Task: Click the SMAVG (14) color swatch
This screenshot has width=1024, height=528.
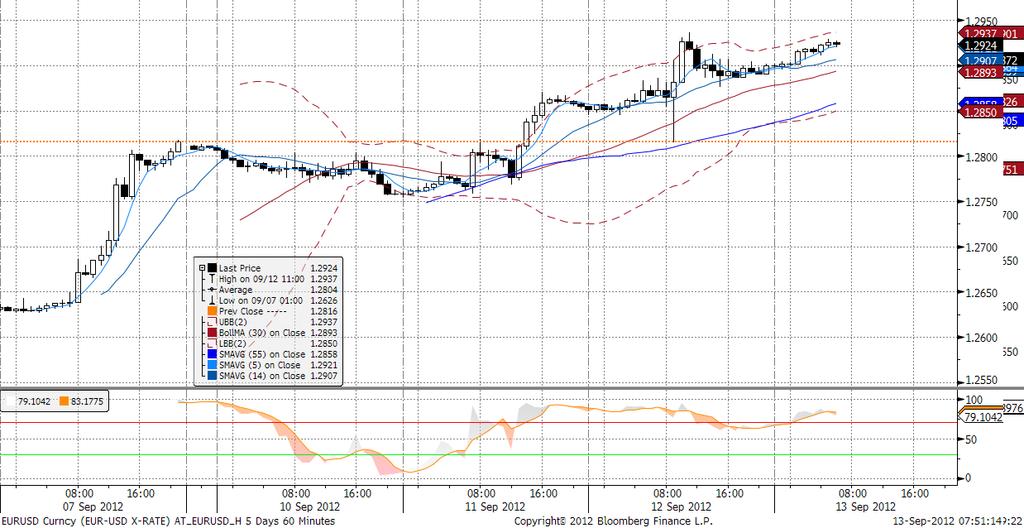Action: (212, 376)
